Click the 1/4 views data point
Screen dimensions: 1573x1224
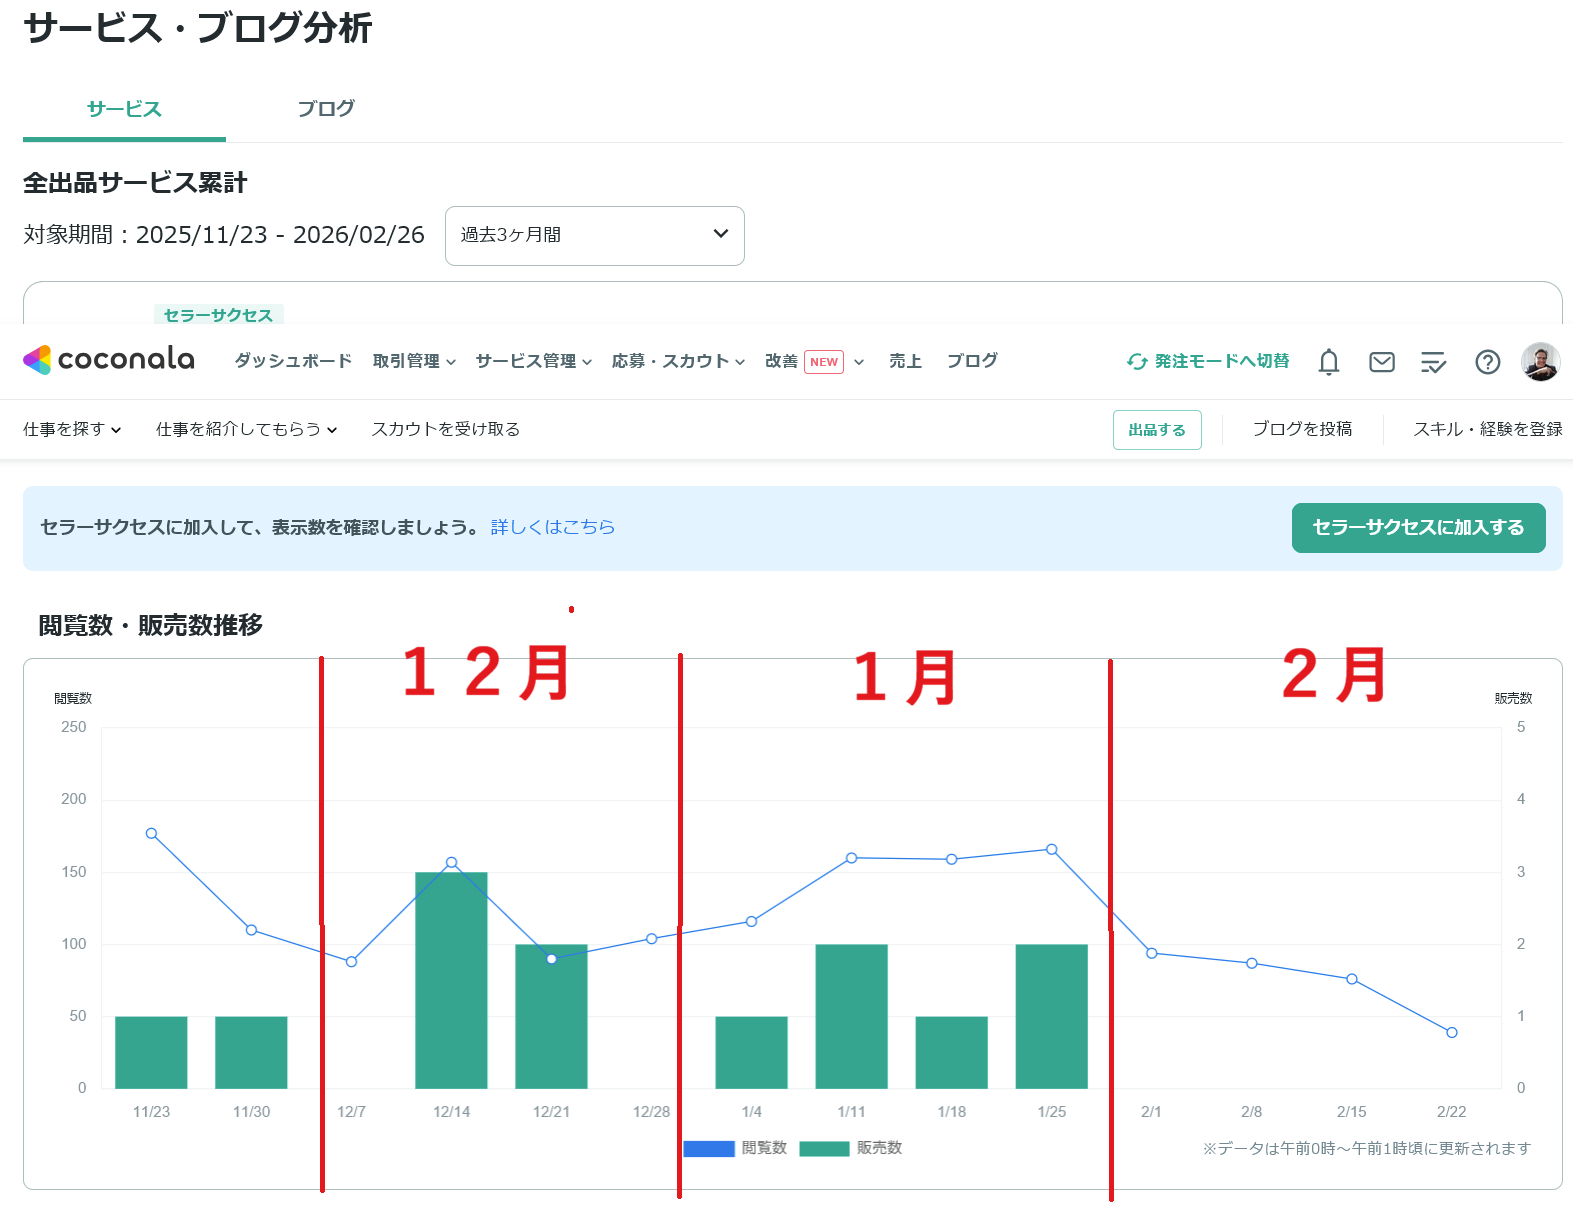pos(751,921)
